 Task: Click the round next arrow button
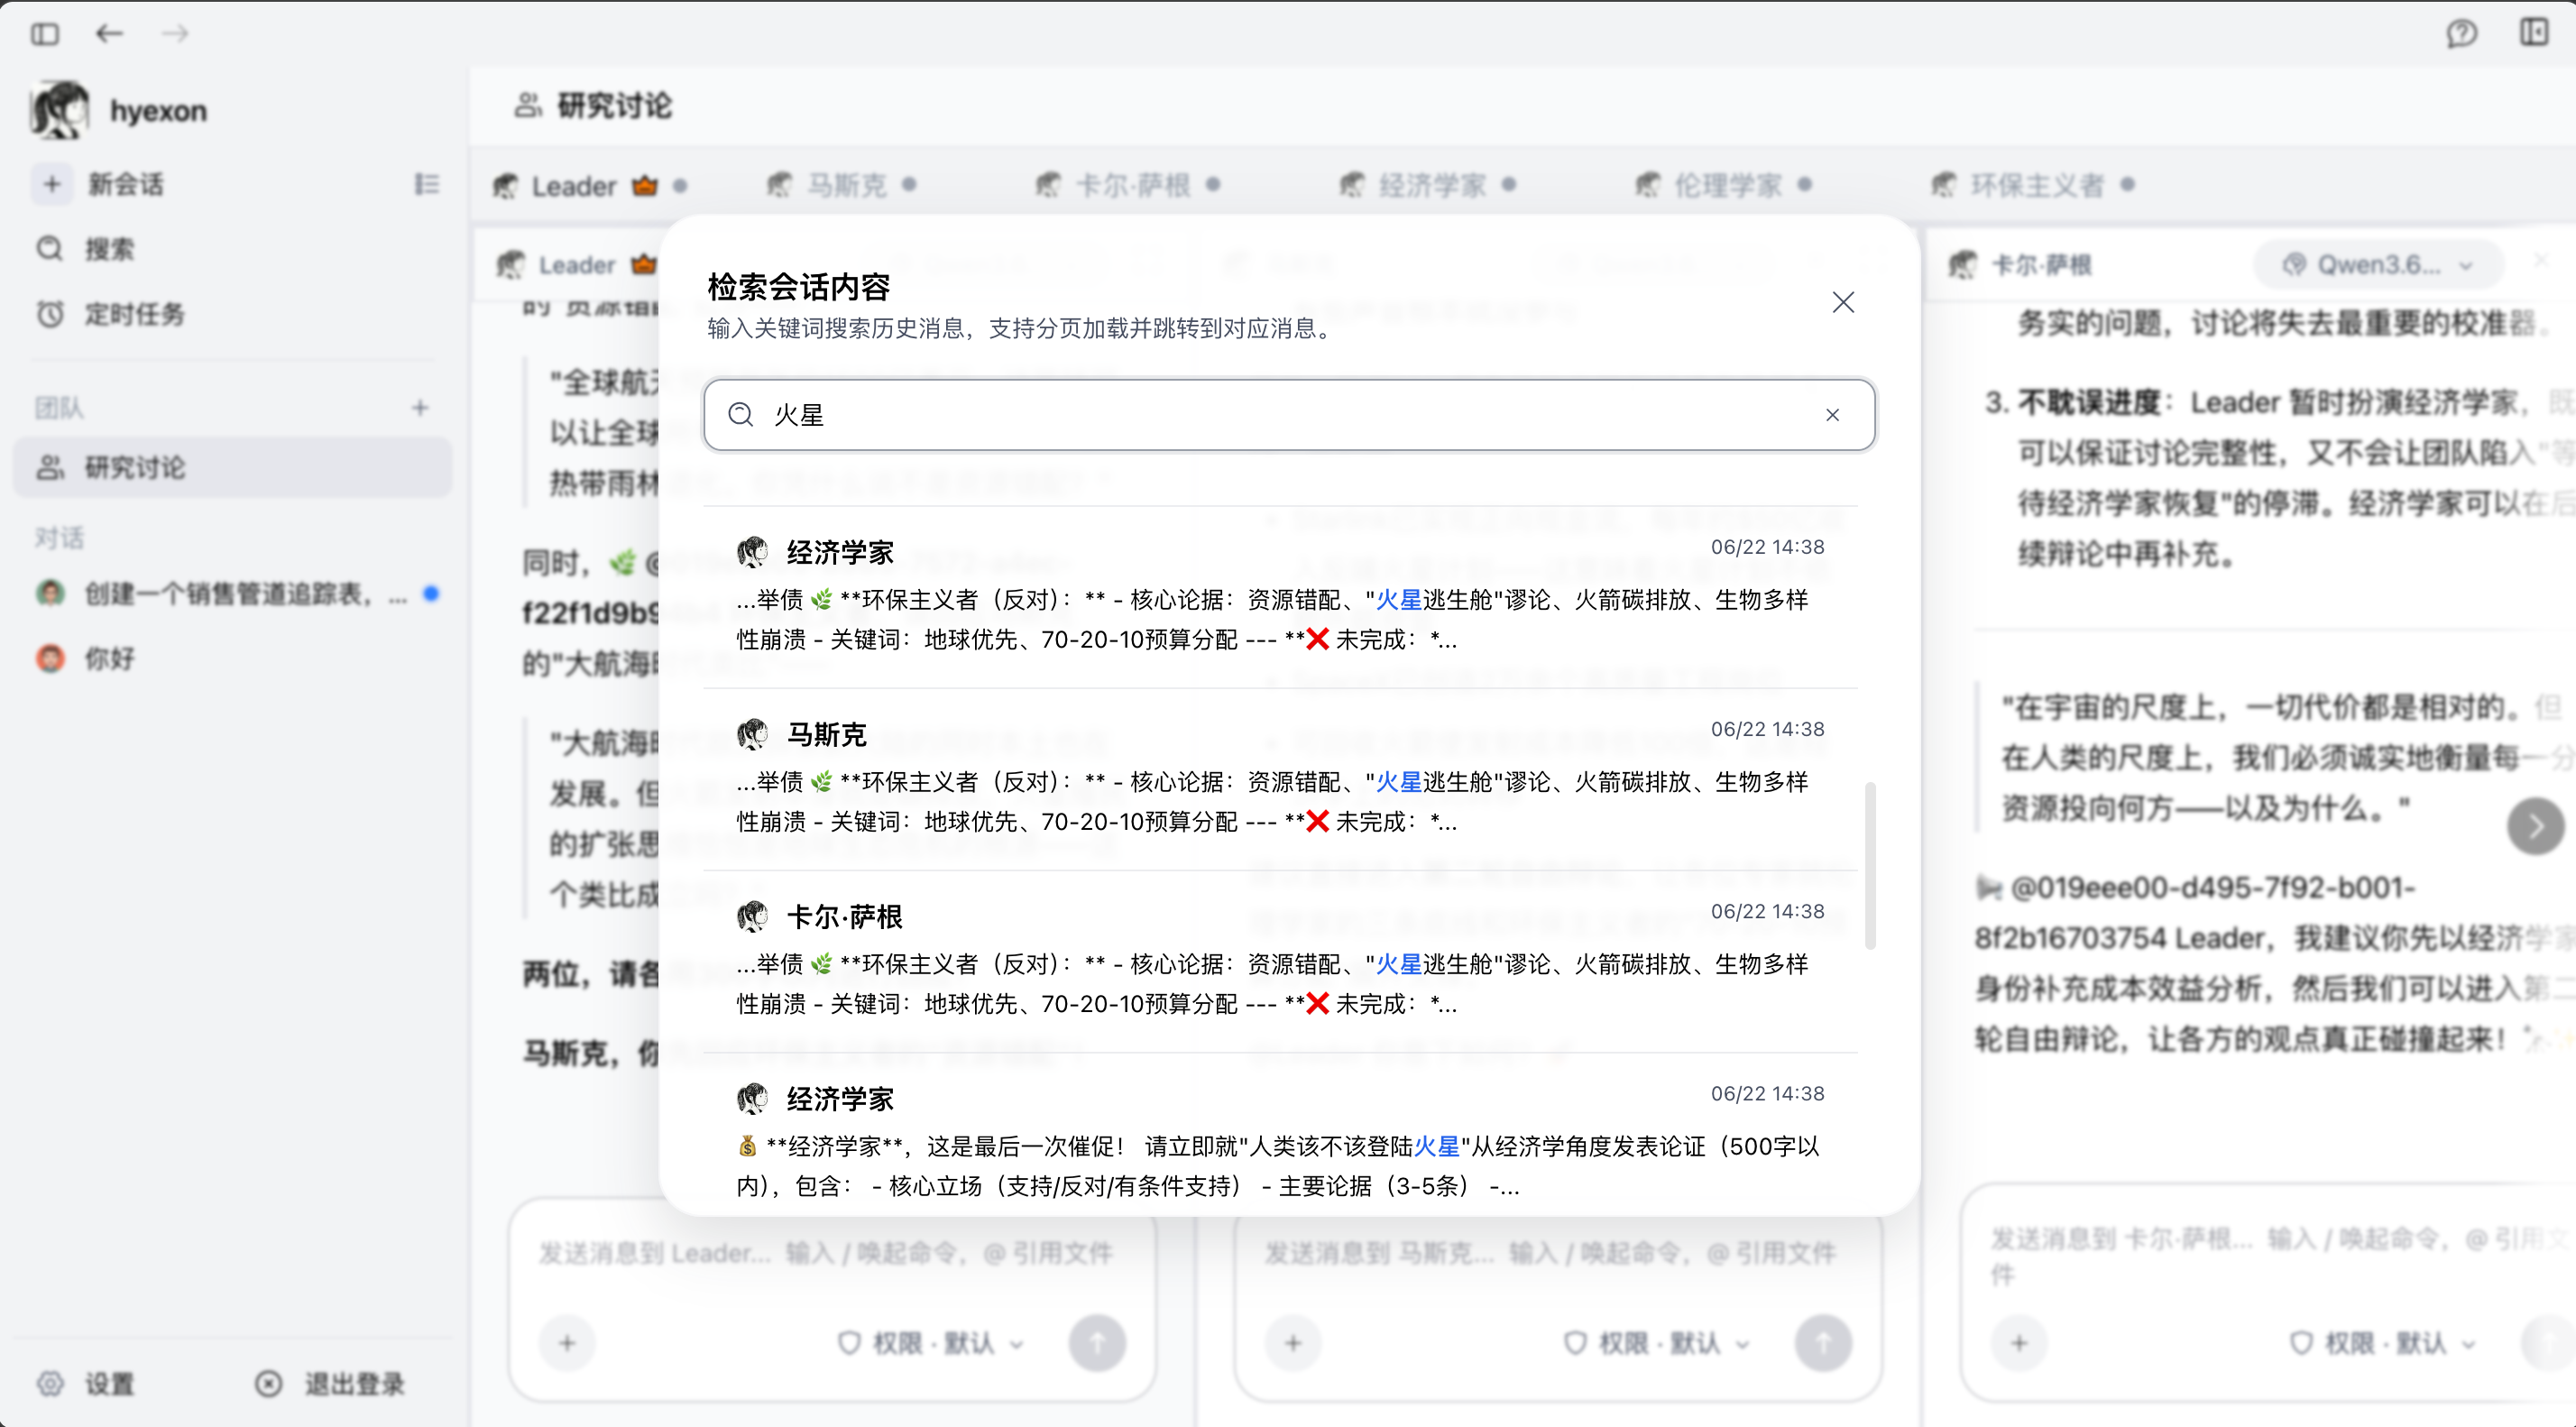coord(2535,826)
